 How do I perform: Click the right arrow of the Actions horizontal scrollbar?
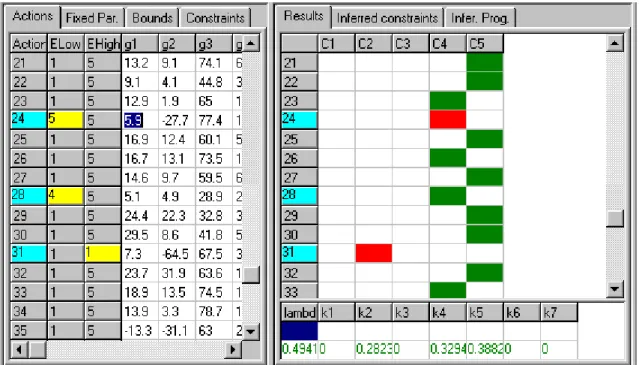[x=233, y=350]
